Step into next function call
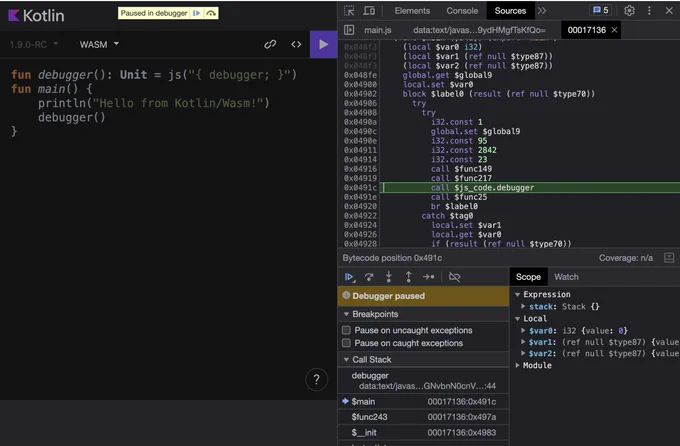The height and width of the screenshot is (446, 680). click(389, 277)
